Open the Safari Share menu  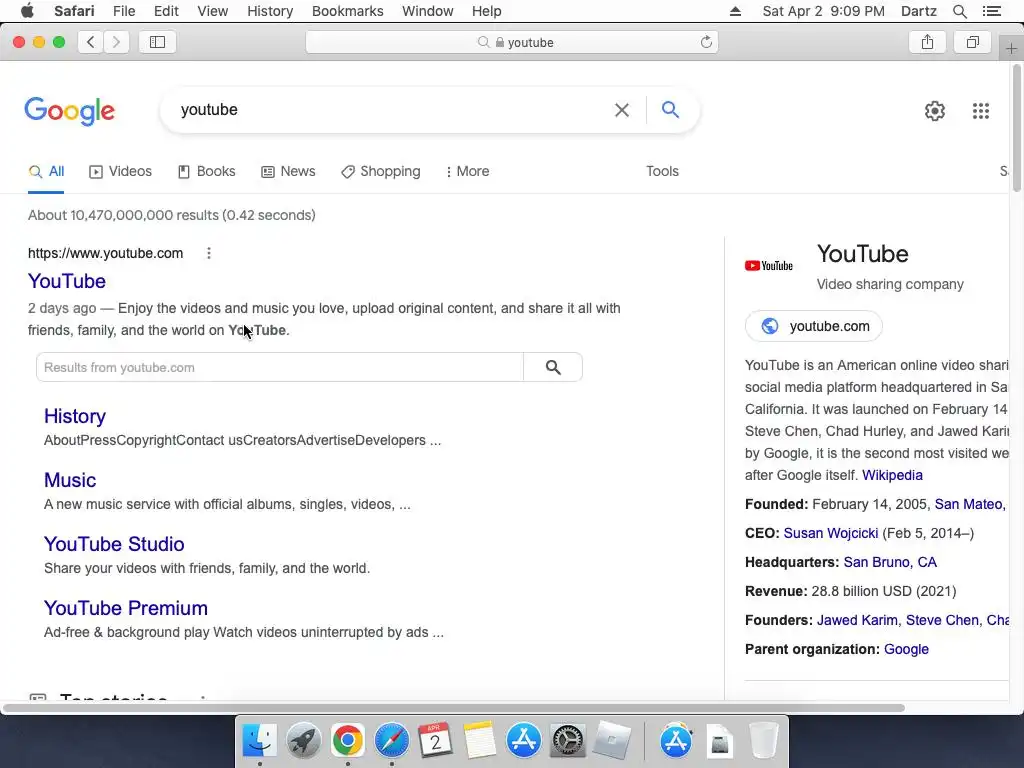[x=927, y=42]
